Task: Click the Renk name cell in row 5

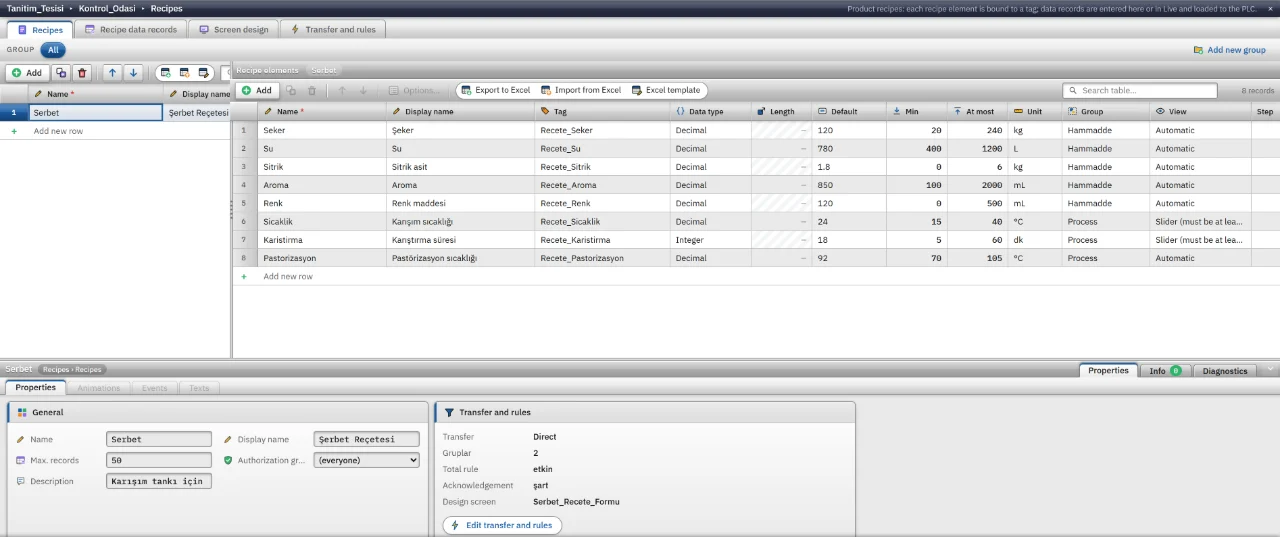Action: (x=322, y=203)
